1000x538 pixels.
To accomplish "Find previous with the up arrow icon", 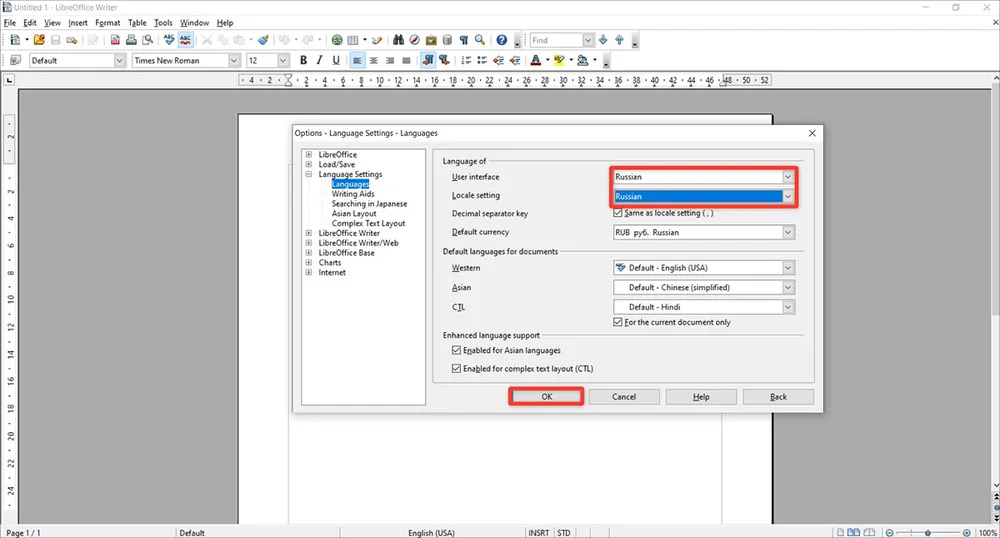I will tap(619, 40).
